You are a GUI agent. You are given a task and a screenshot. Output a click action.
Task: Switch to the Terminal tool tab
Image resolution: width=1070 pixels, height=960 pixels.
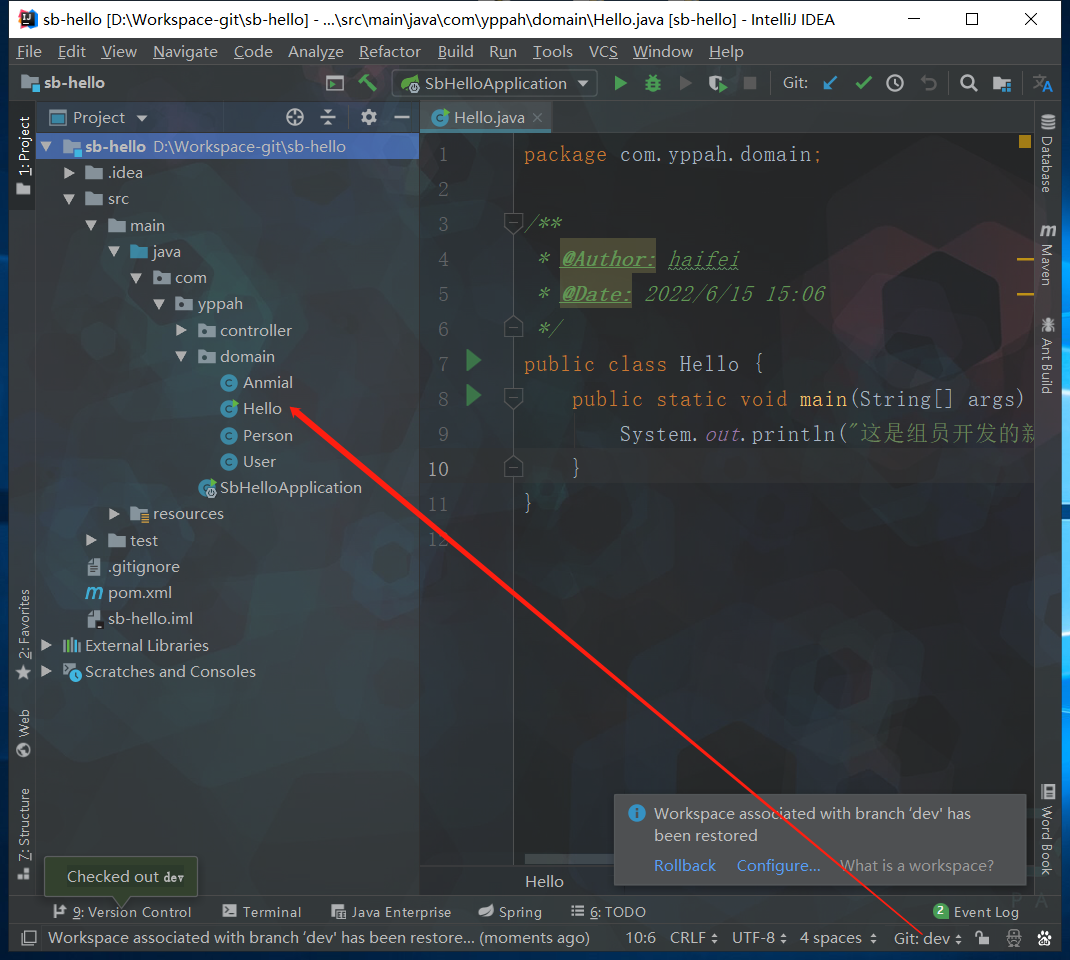261,911
